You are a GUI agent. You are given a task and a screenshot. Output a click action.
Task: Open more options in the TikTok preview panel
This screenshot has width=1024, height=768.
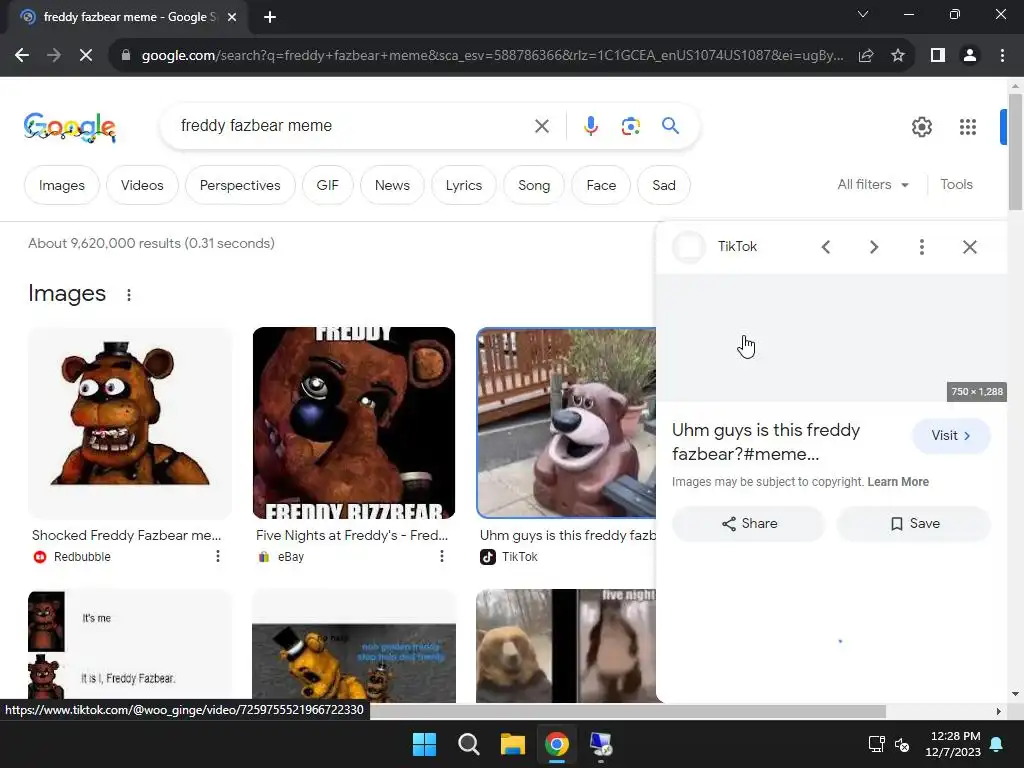[921, 247]
